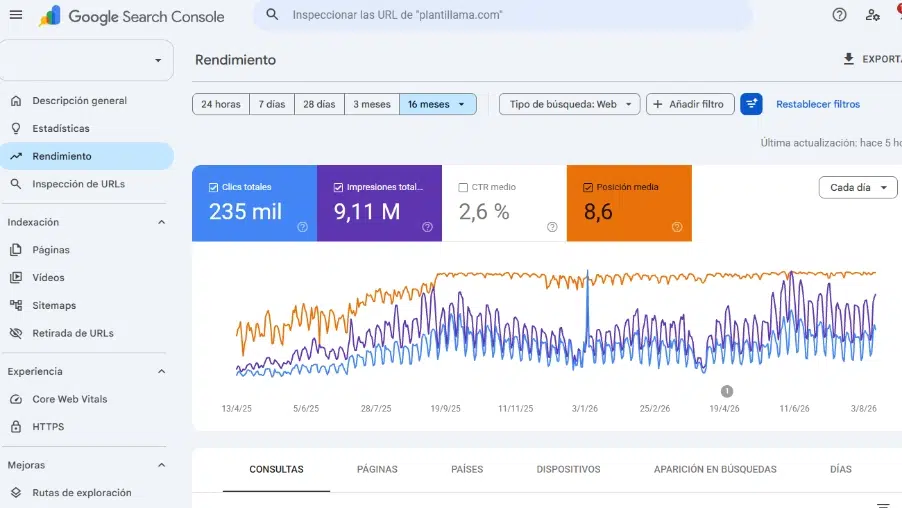This screenshot has width=902, height=508.
Task: Click the 8,6 average position value
Action: click(x=598, y=212)
